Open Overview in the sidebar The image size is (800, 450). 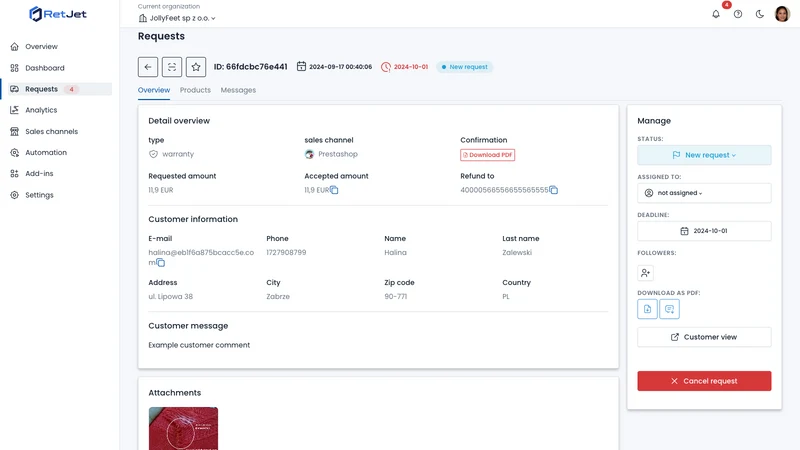coord(41,46)
